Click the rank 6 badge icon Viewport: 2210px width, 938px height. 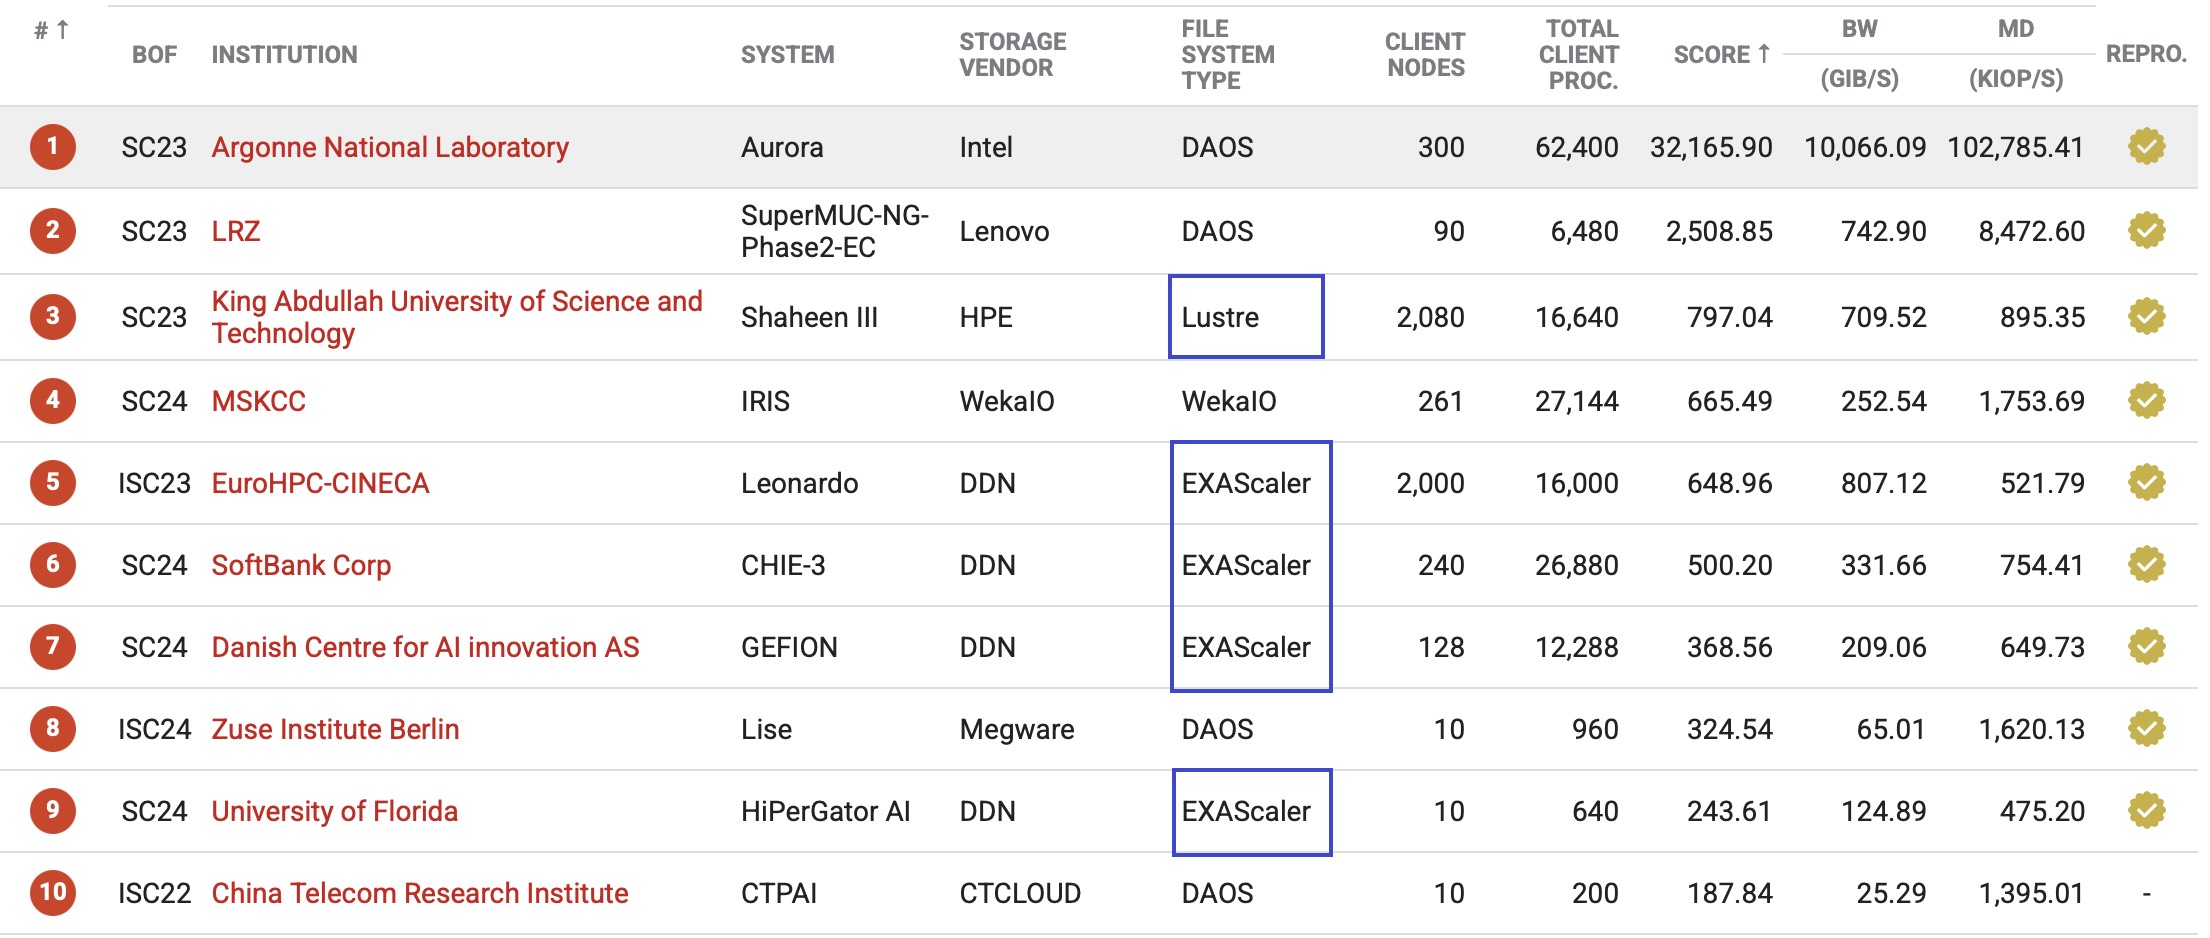pos(53,565)
